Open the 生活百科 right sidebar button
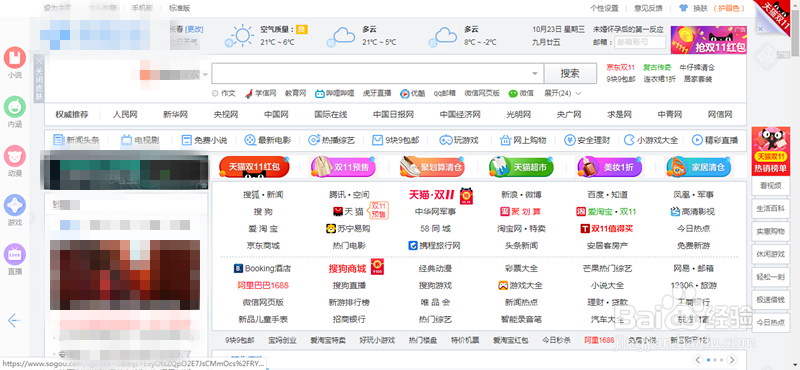Viewport: 800px width, 370px height. point(770,208)
